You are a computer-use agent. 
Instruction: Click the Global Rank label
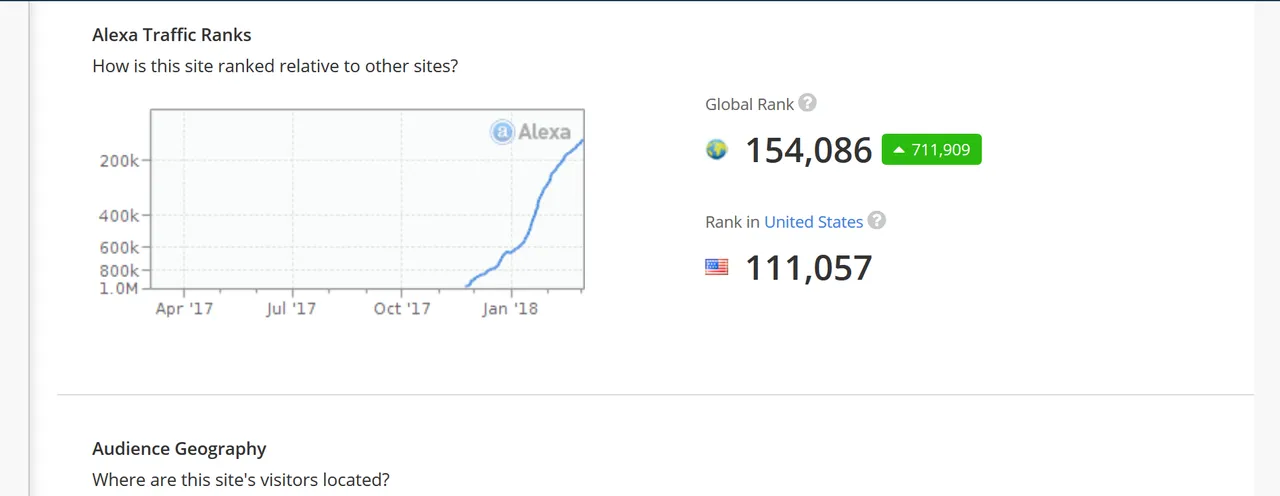coord(749,104)
